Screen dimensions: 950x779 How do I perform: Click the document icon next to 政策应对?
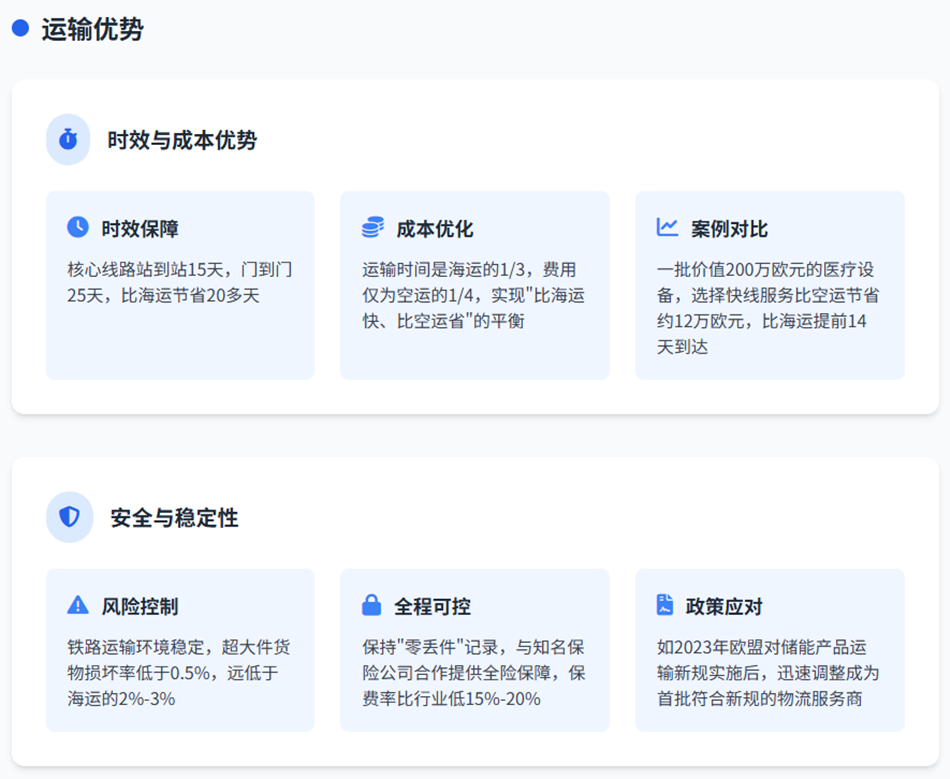pyautogui.click(x=665, y=605)
